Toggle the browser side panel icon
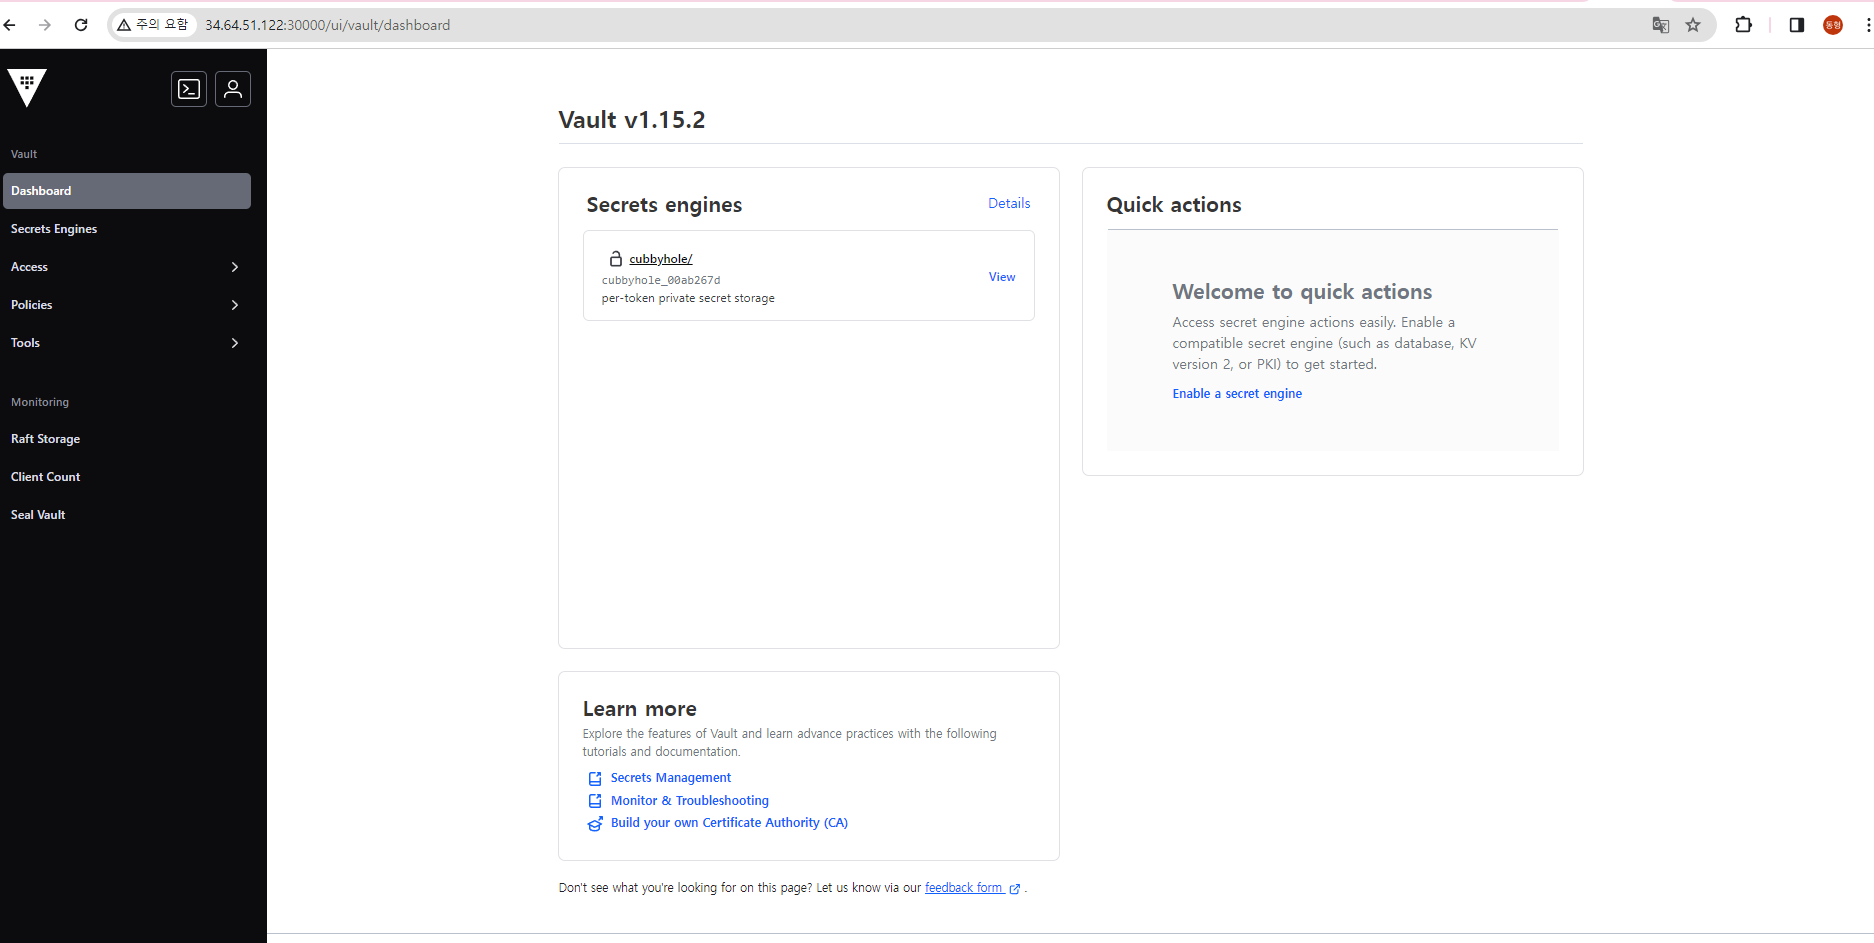The height and width of the screenshot is (943, 1874). pyautogui.click(x=1797, y=25)
